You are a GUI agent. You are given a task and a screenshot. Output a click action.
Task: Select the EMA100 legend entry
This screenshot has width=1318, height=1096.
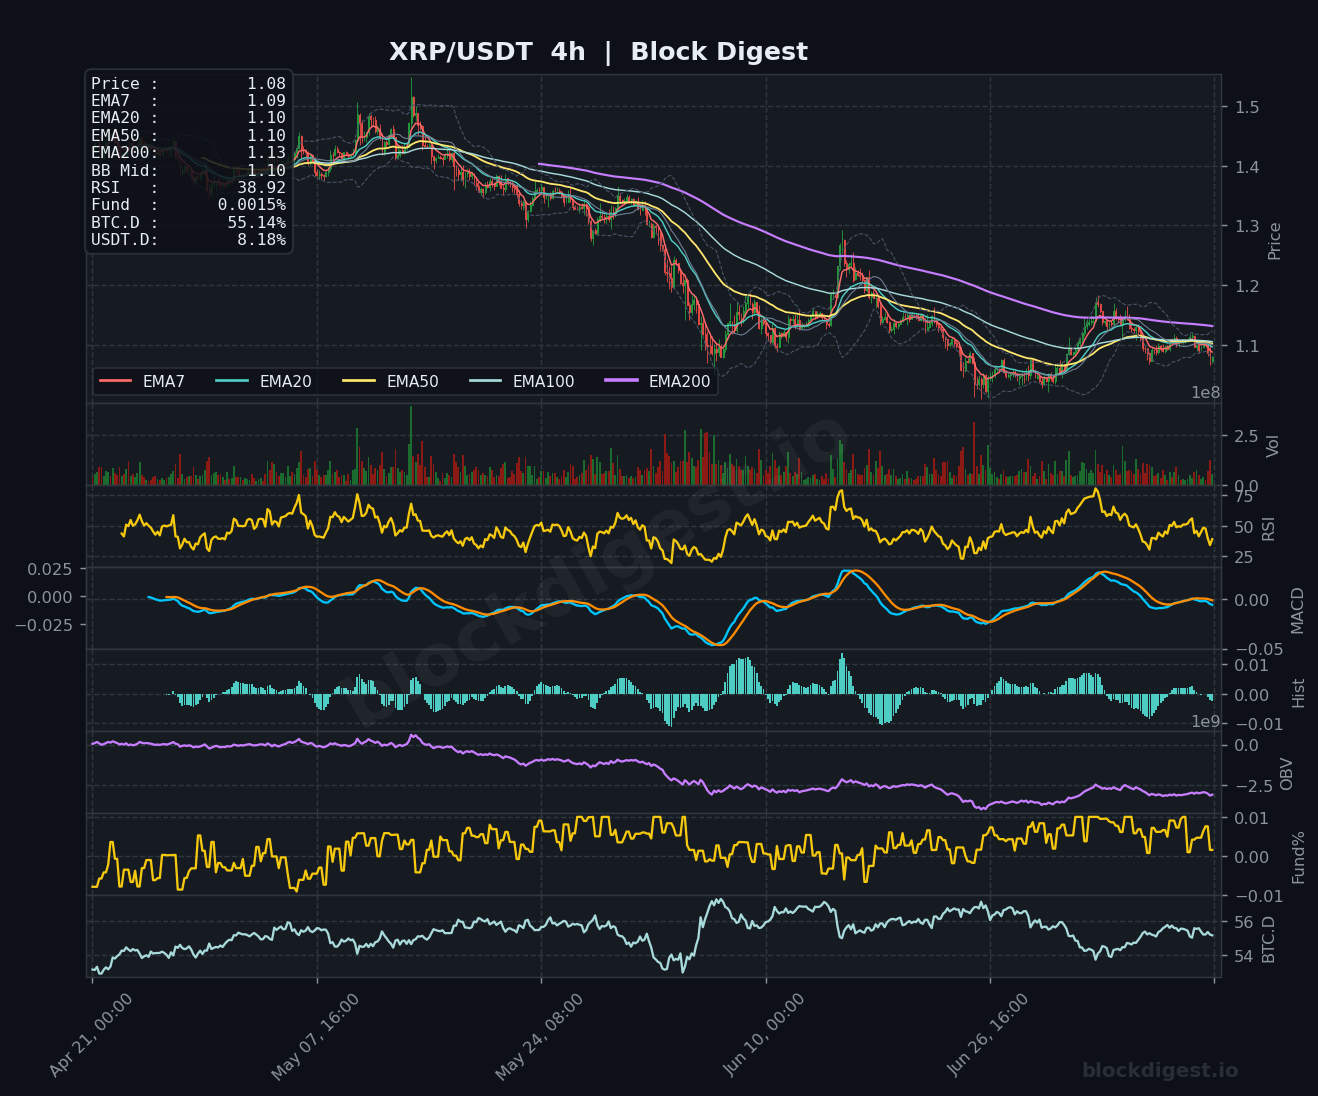[x=522, y=381]
